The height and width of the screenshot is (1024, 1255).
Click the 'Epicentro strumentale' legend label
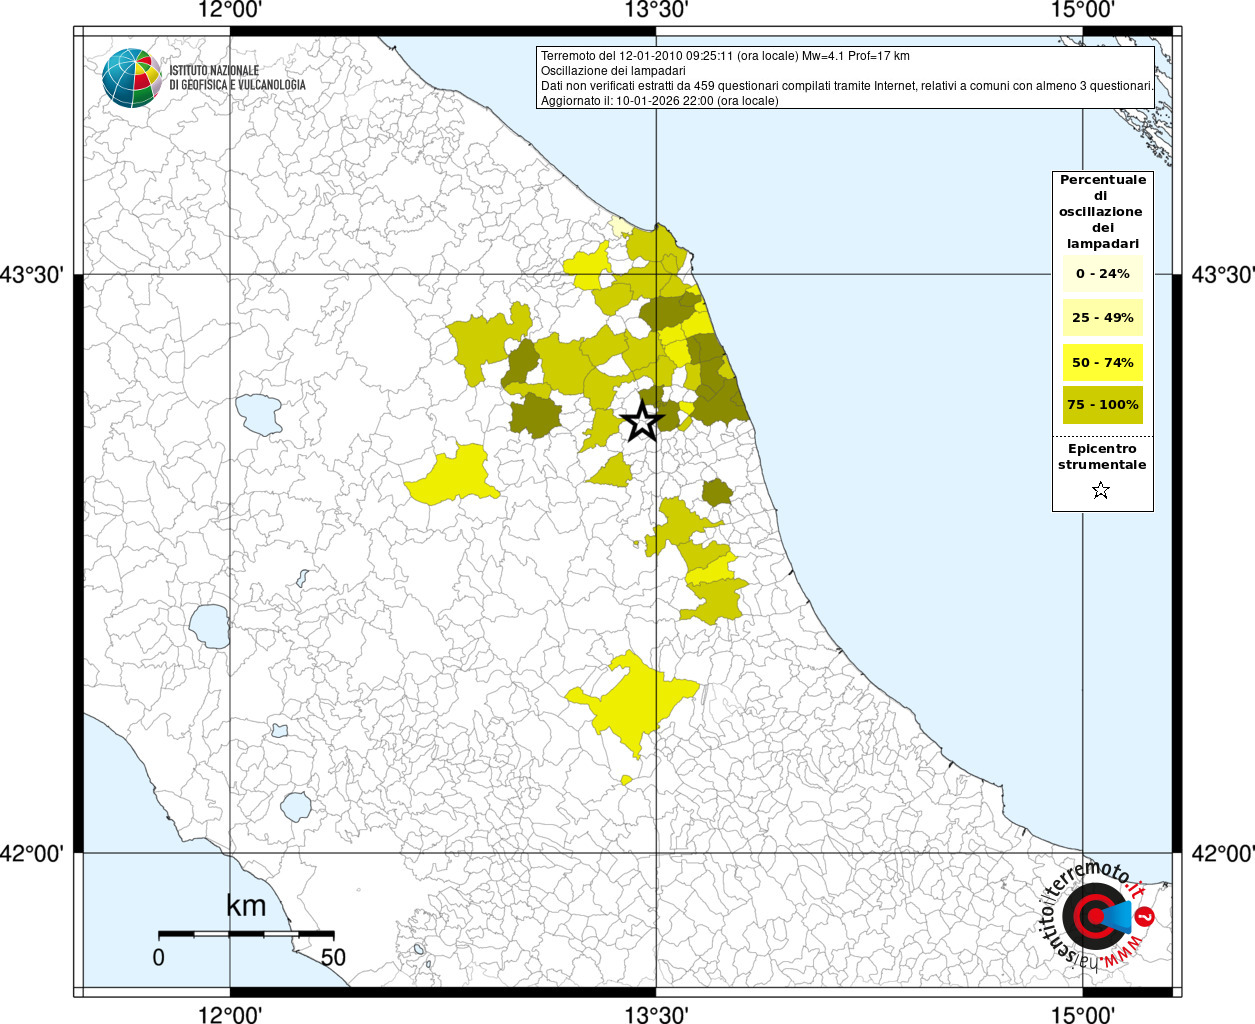coord(1102,457)
